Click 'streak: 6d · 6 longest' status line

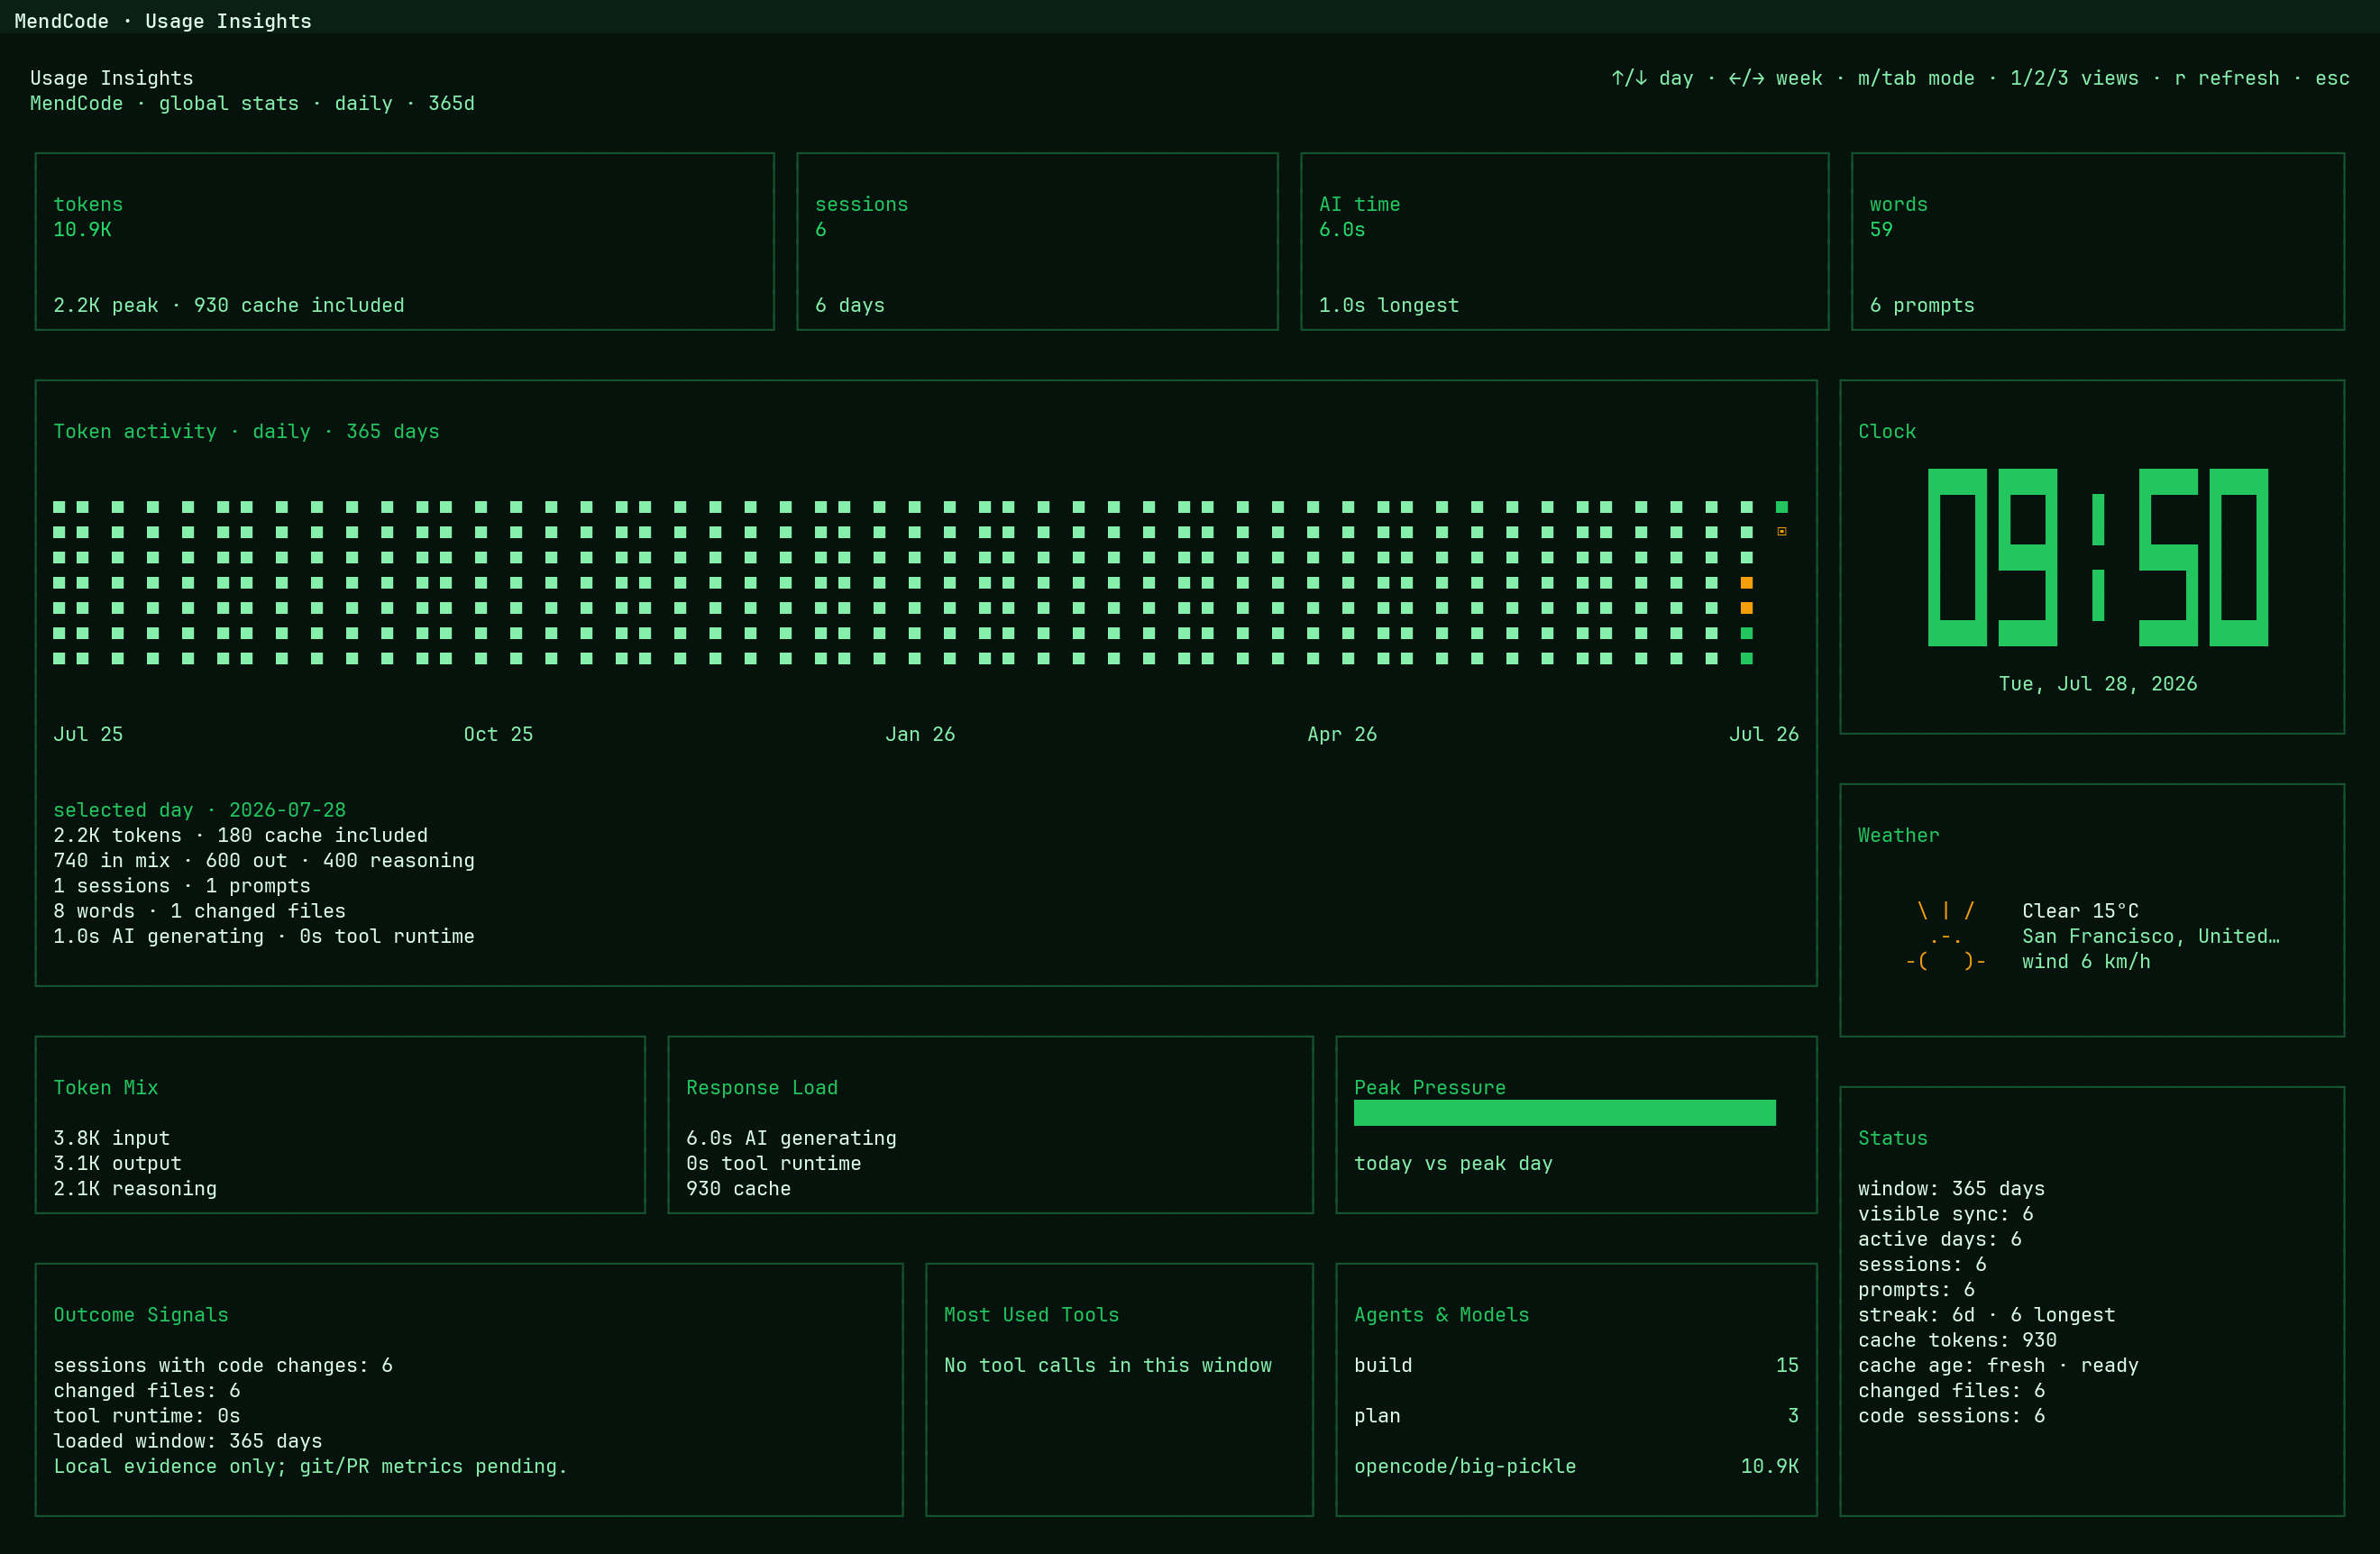click(1986, 1315)
